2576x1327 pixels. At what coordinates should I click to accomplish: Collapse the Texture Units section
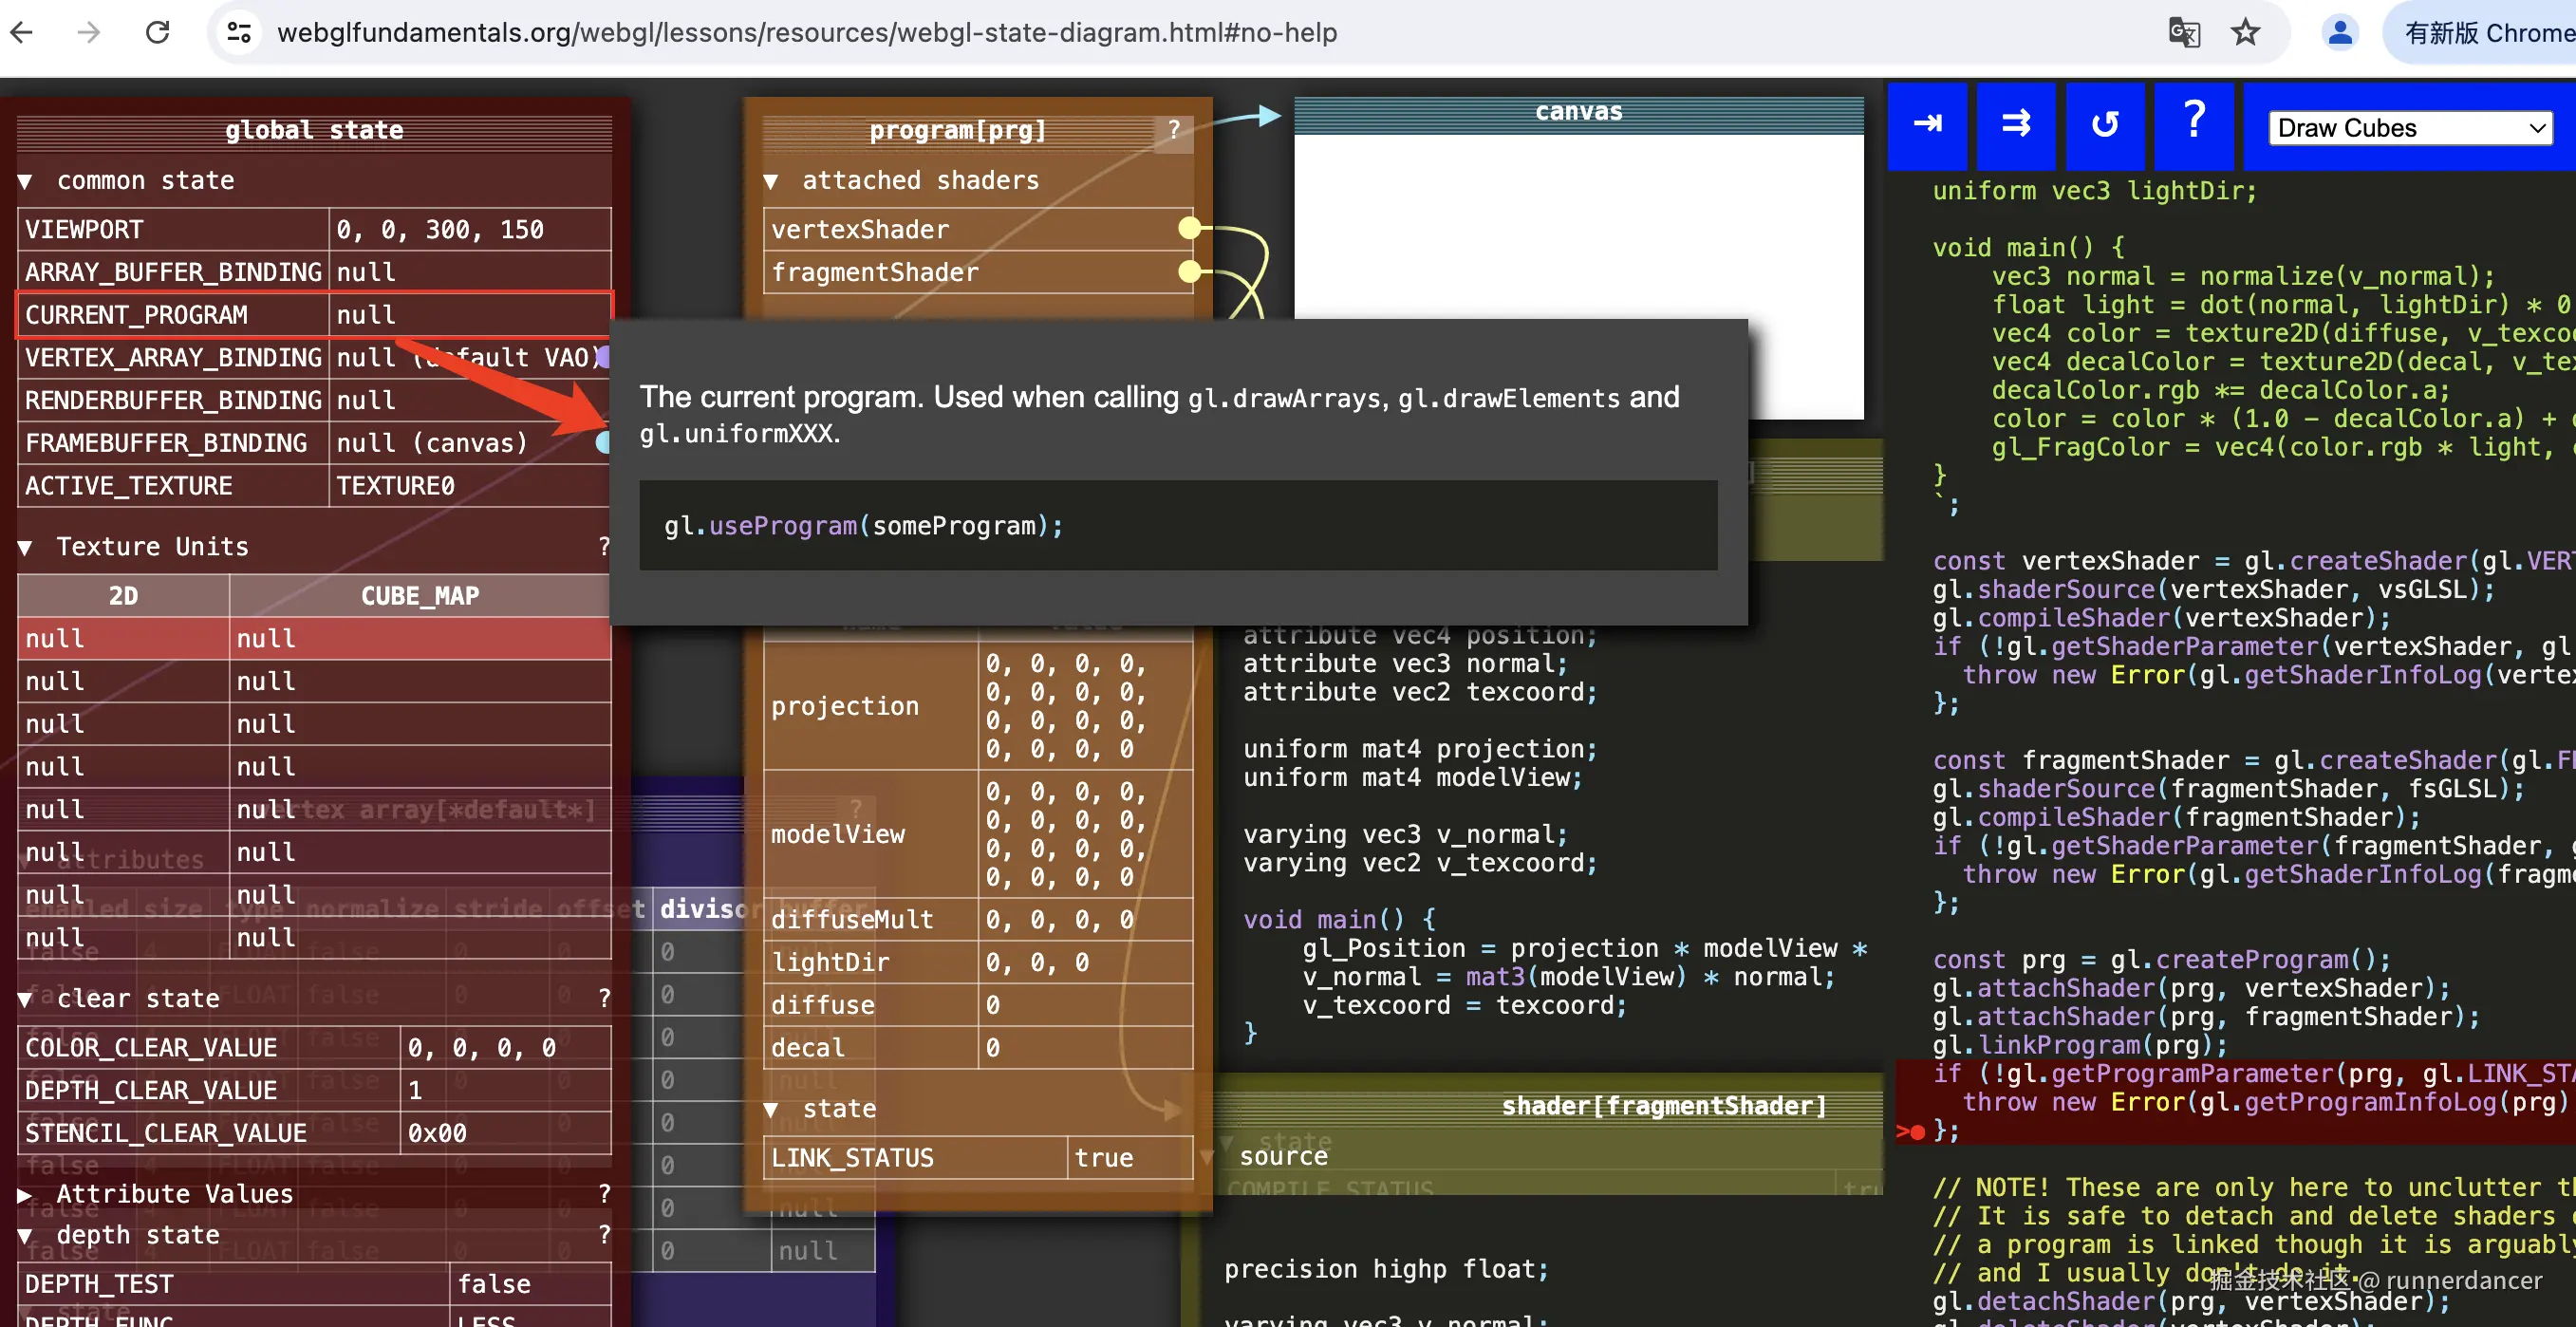(x=26, y=547)
